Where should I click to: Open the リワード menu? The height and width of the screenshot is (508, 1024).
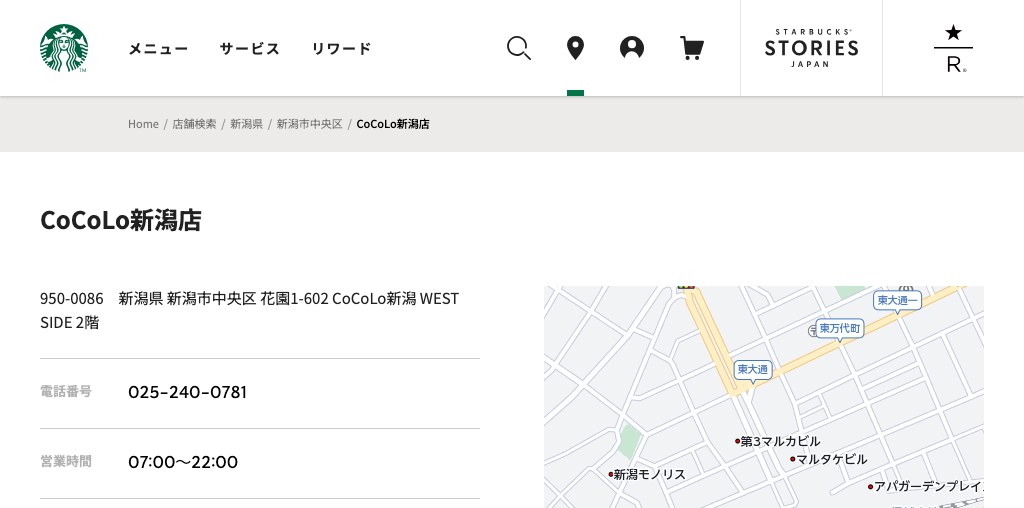pos(341,48)
